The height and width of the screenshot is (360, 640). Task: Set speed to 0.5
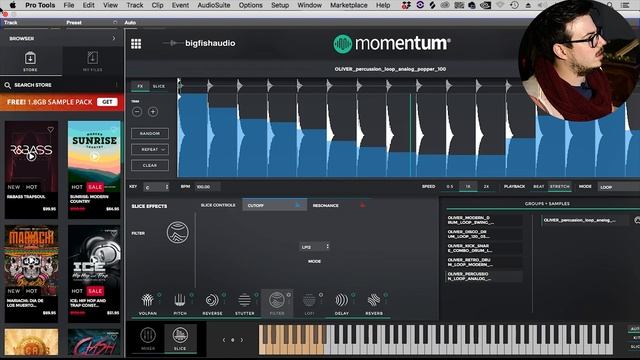[x=449, y=187]
